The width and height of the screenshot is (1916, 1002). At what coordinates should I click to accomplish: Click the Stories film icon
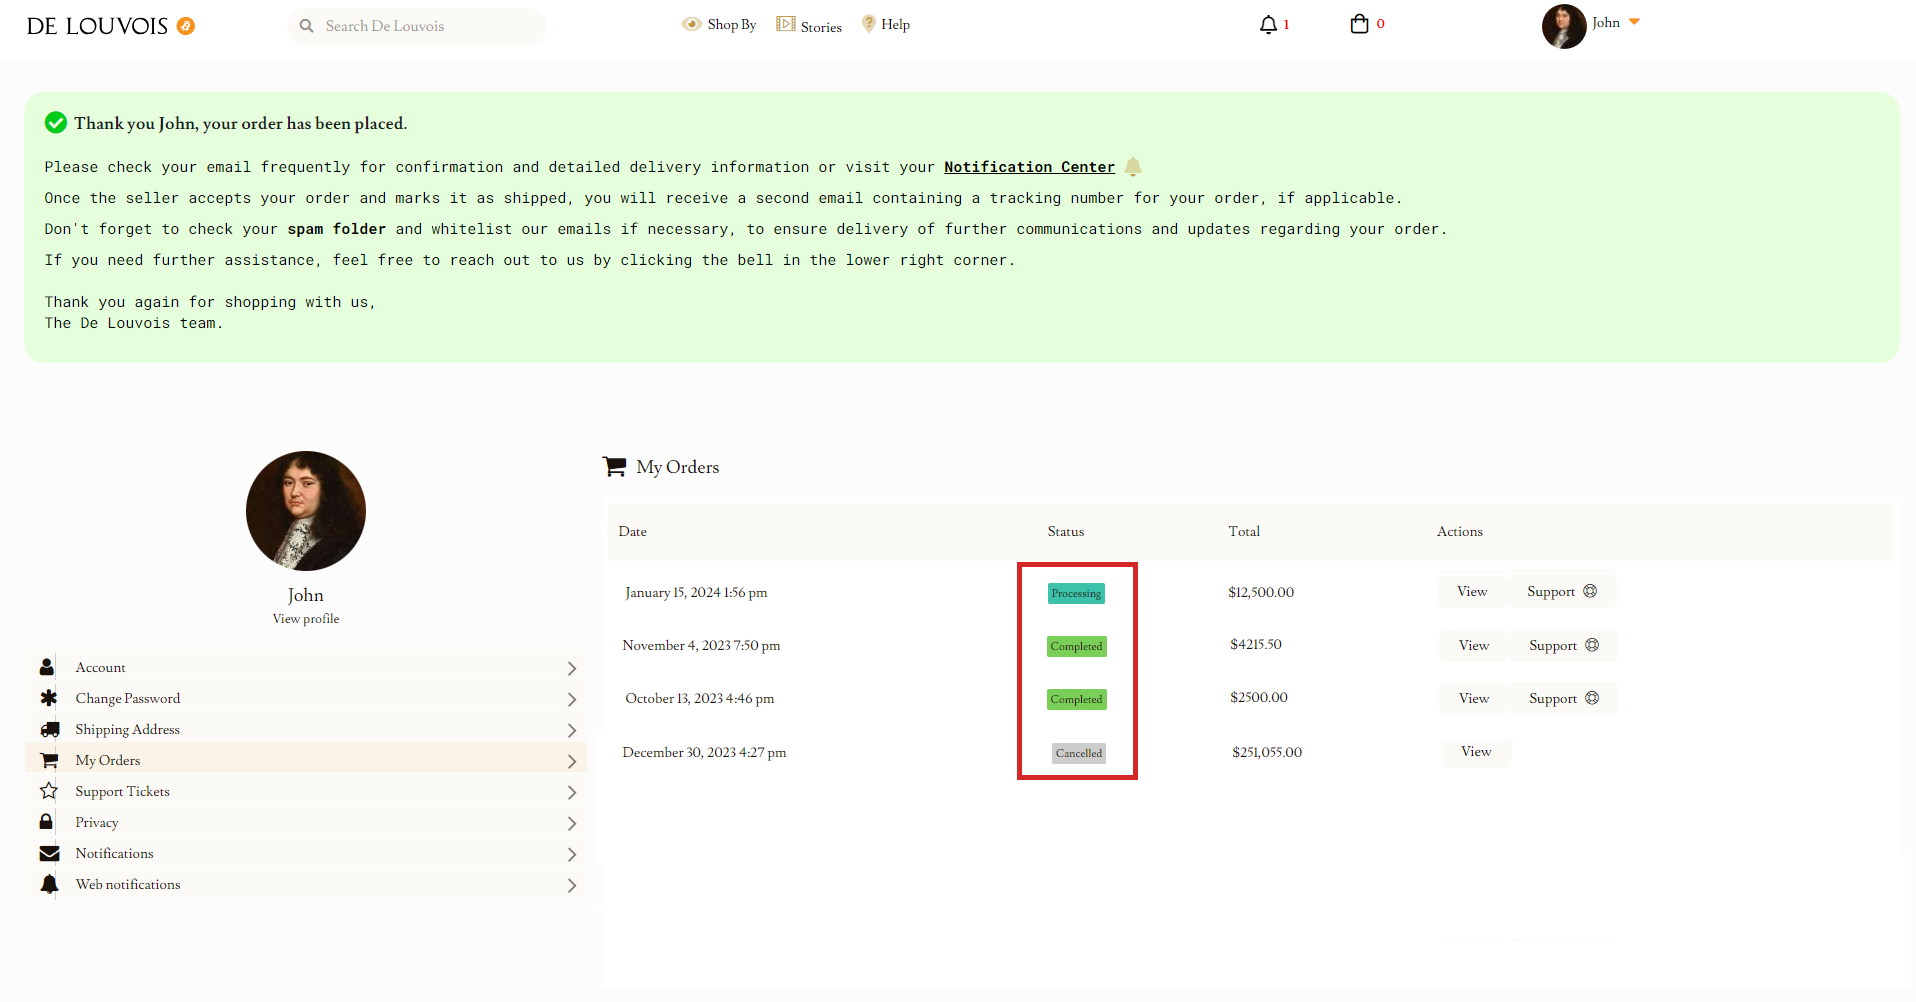(x=786, y=24)
